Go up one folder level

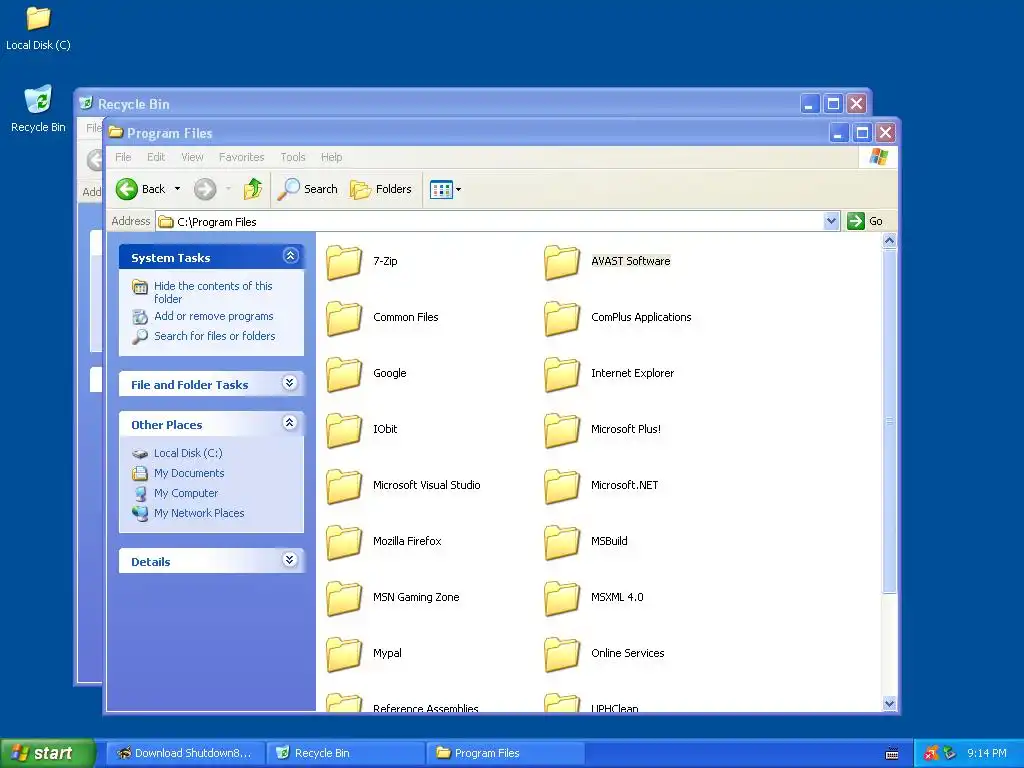coord(253,189)
